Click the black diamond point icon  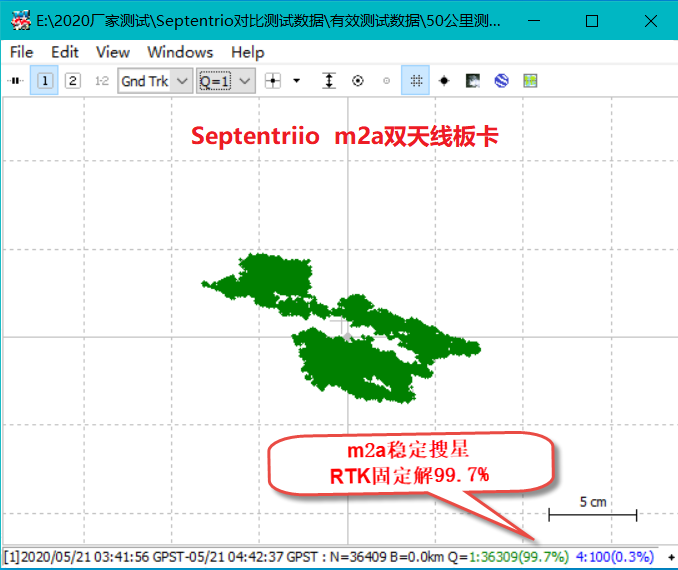pyautogui.click(x=444, y=81)
